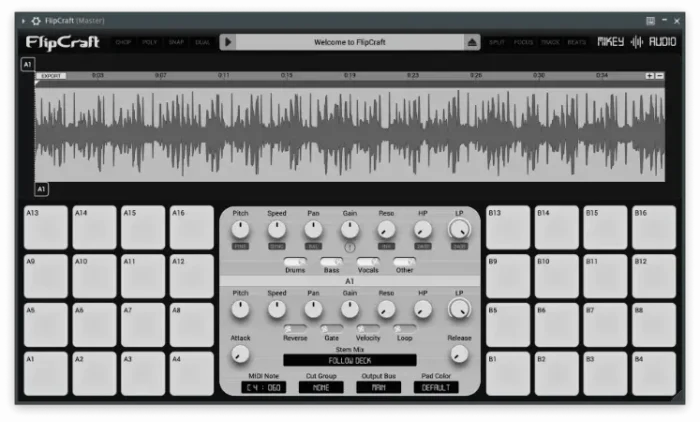The width and height of the screenshot is (700, 422).
Task: Click the help question mark under Gain
Action: pos(350,246)
